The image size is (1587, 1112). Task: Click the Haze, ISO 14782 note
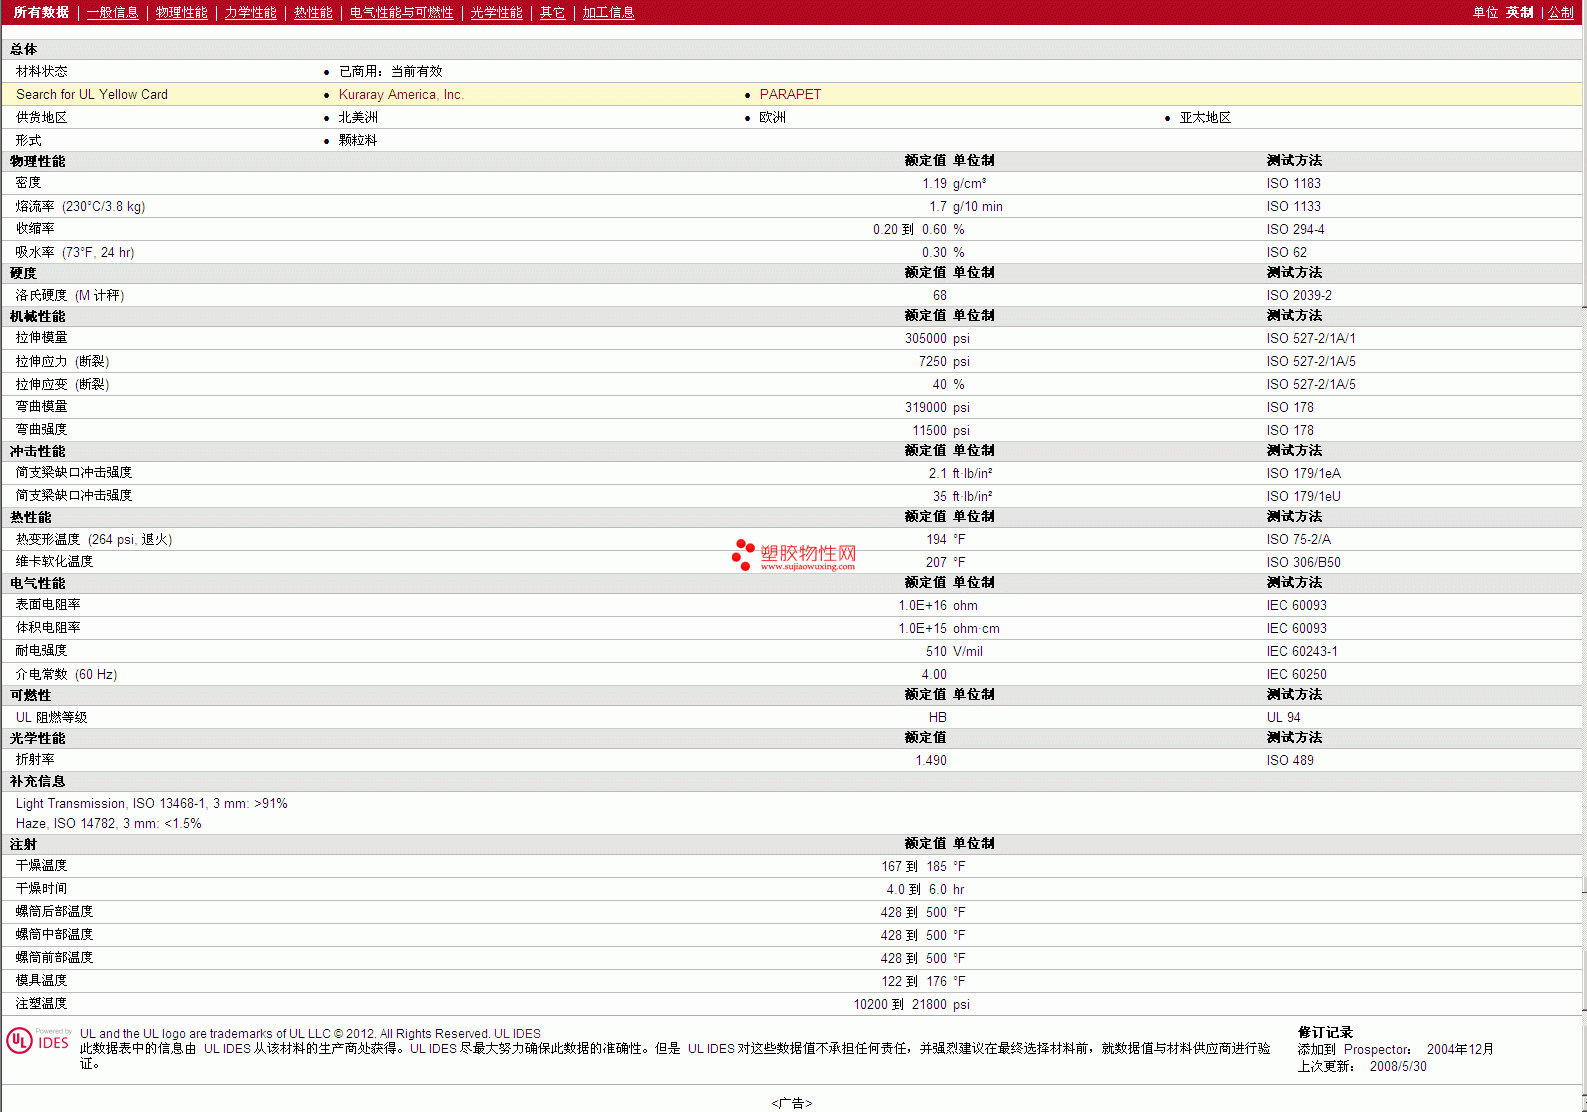pyautogui.click(x=108, y=823)
